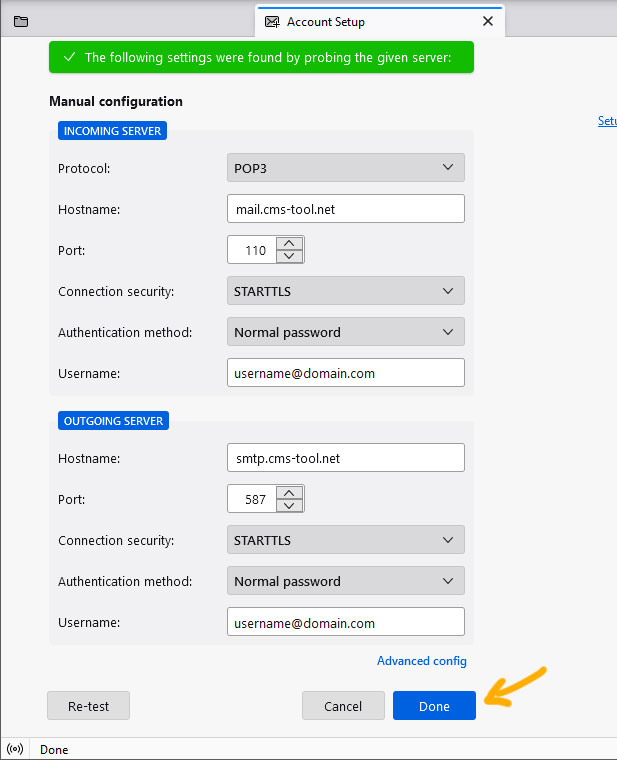Image resolution: width=617 pixels, height=760 pixels.
Task: Click the envelope icon on Account Setup tab
Action: [x=272, y=21]
